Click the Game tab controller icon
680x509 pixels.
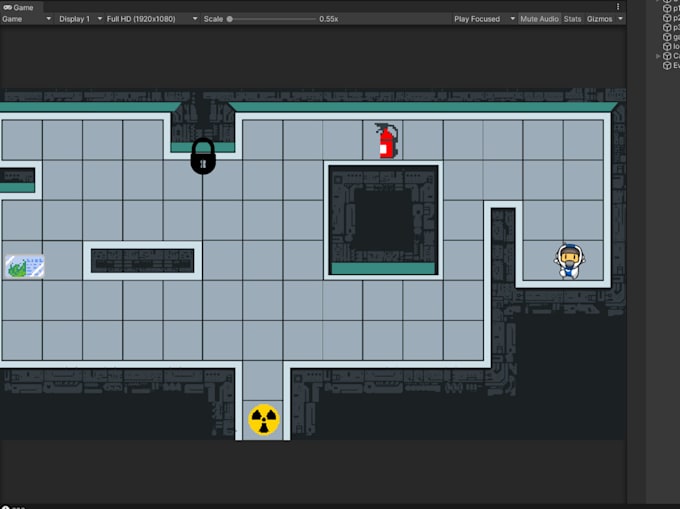pyautogui.click(x=7, y=7)
